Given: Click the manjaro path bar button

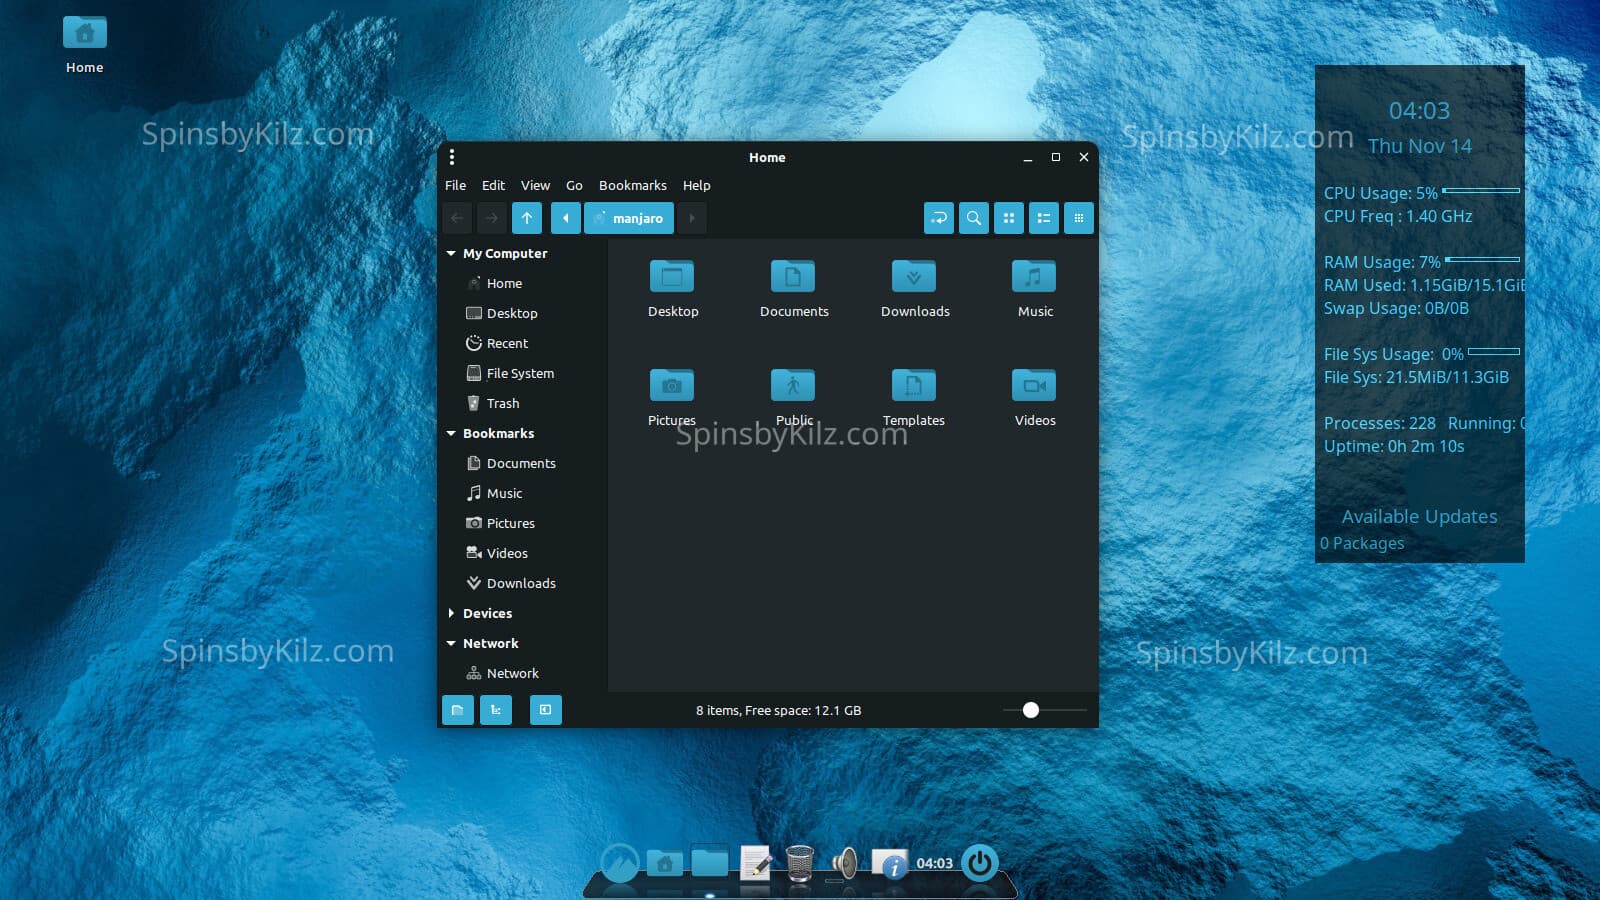Looking at the screenshot, I should pos(629,218).
